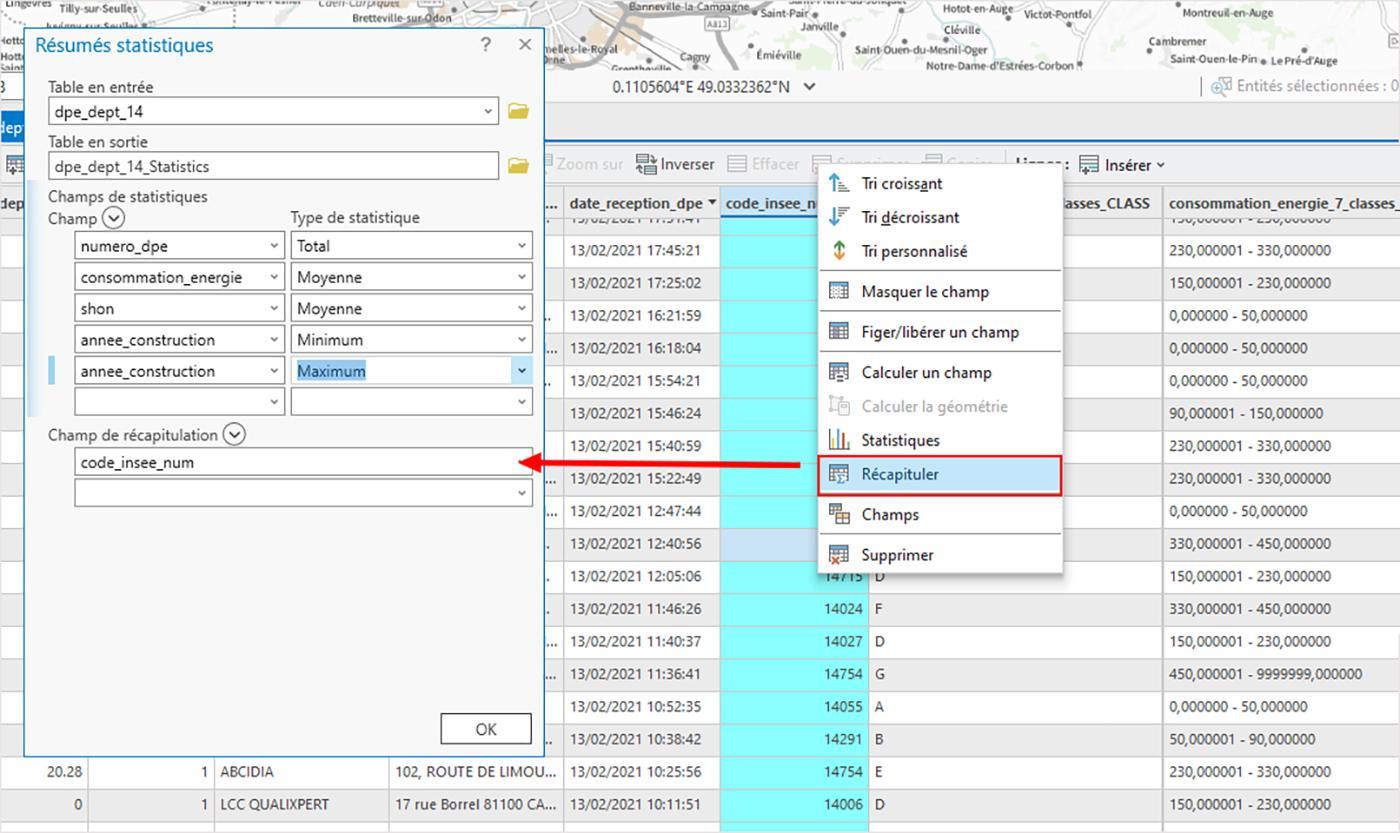Click code cell 14055
Image resolution: width=1400 pixels, height=833 pixels.
[x=794, y=707]
